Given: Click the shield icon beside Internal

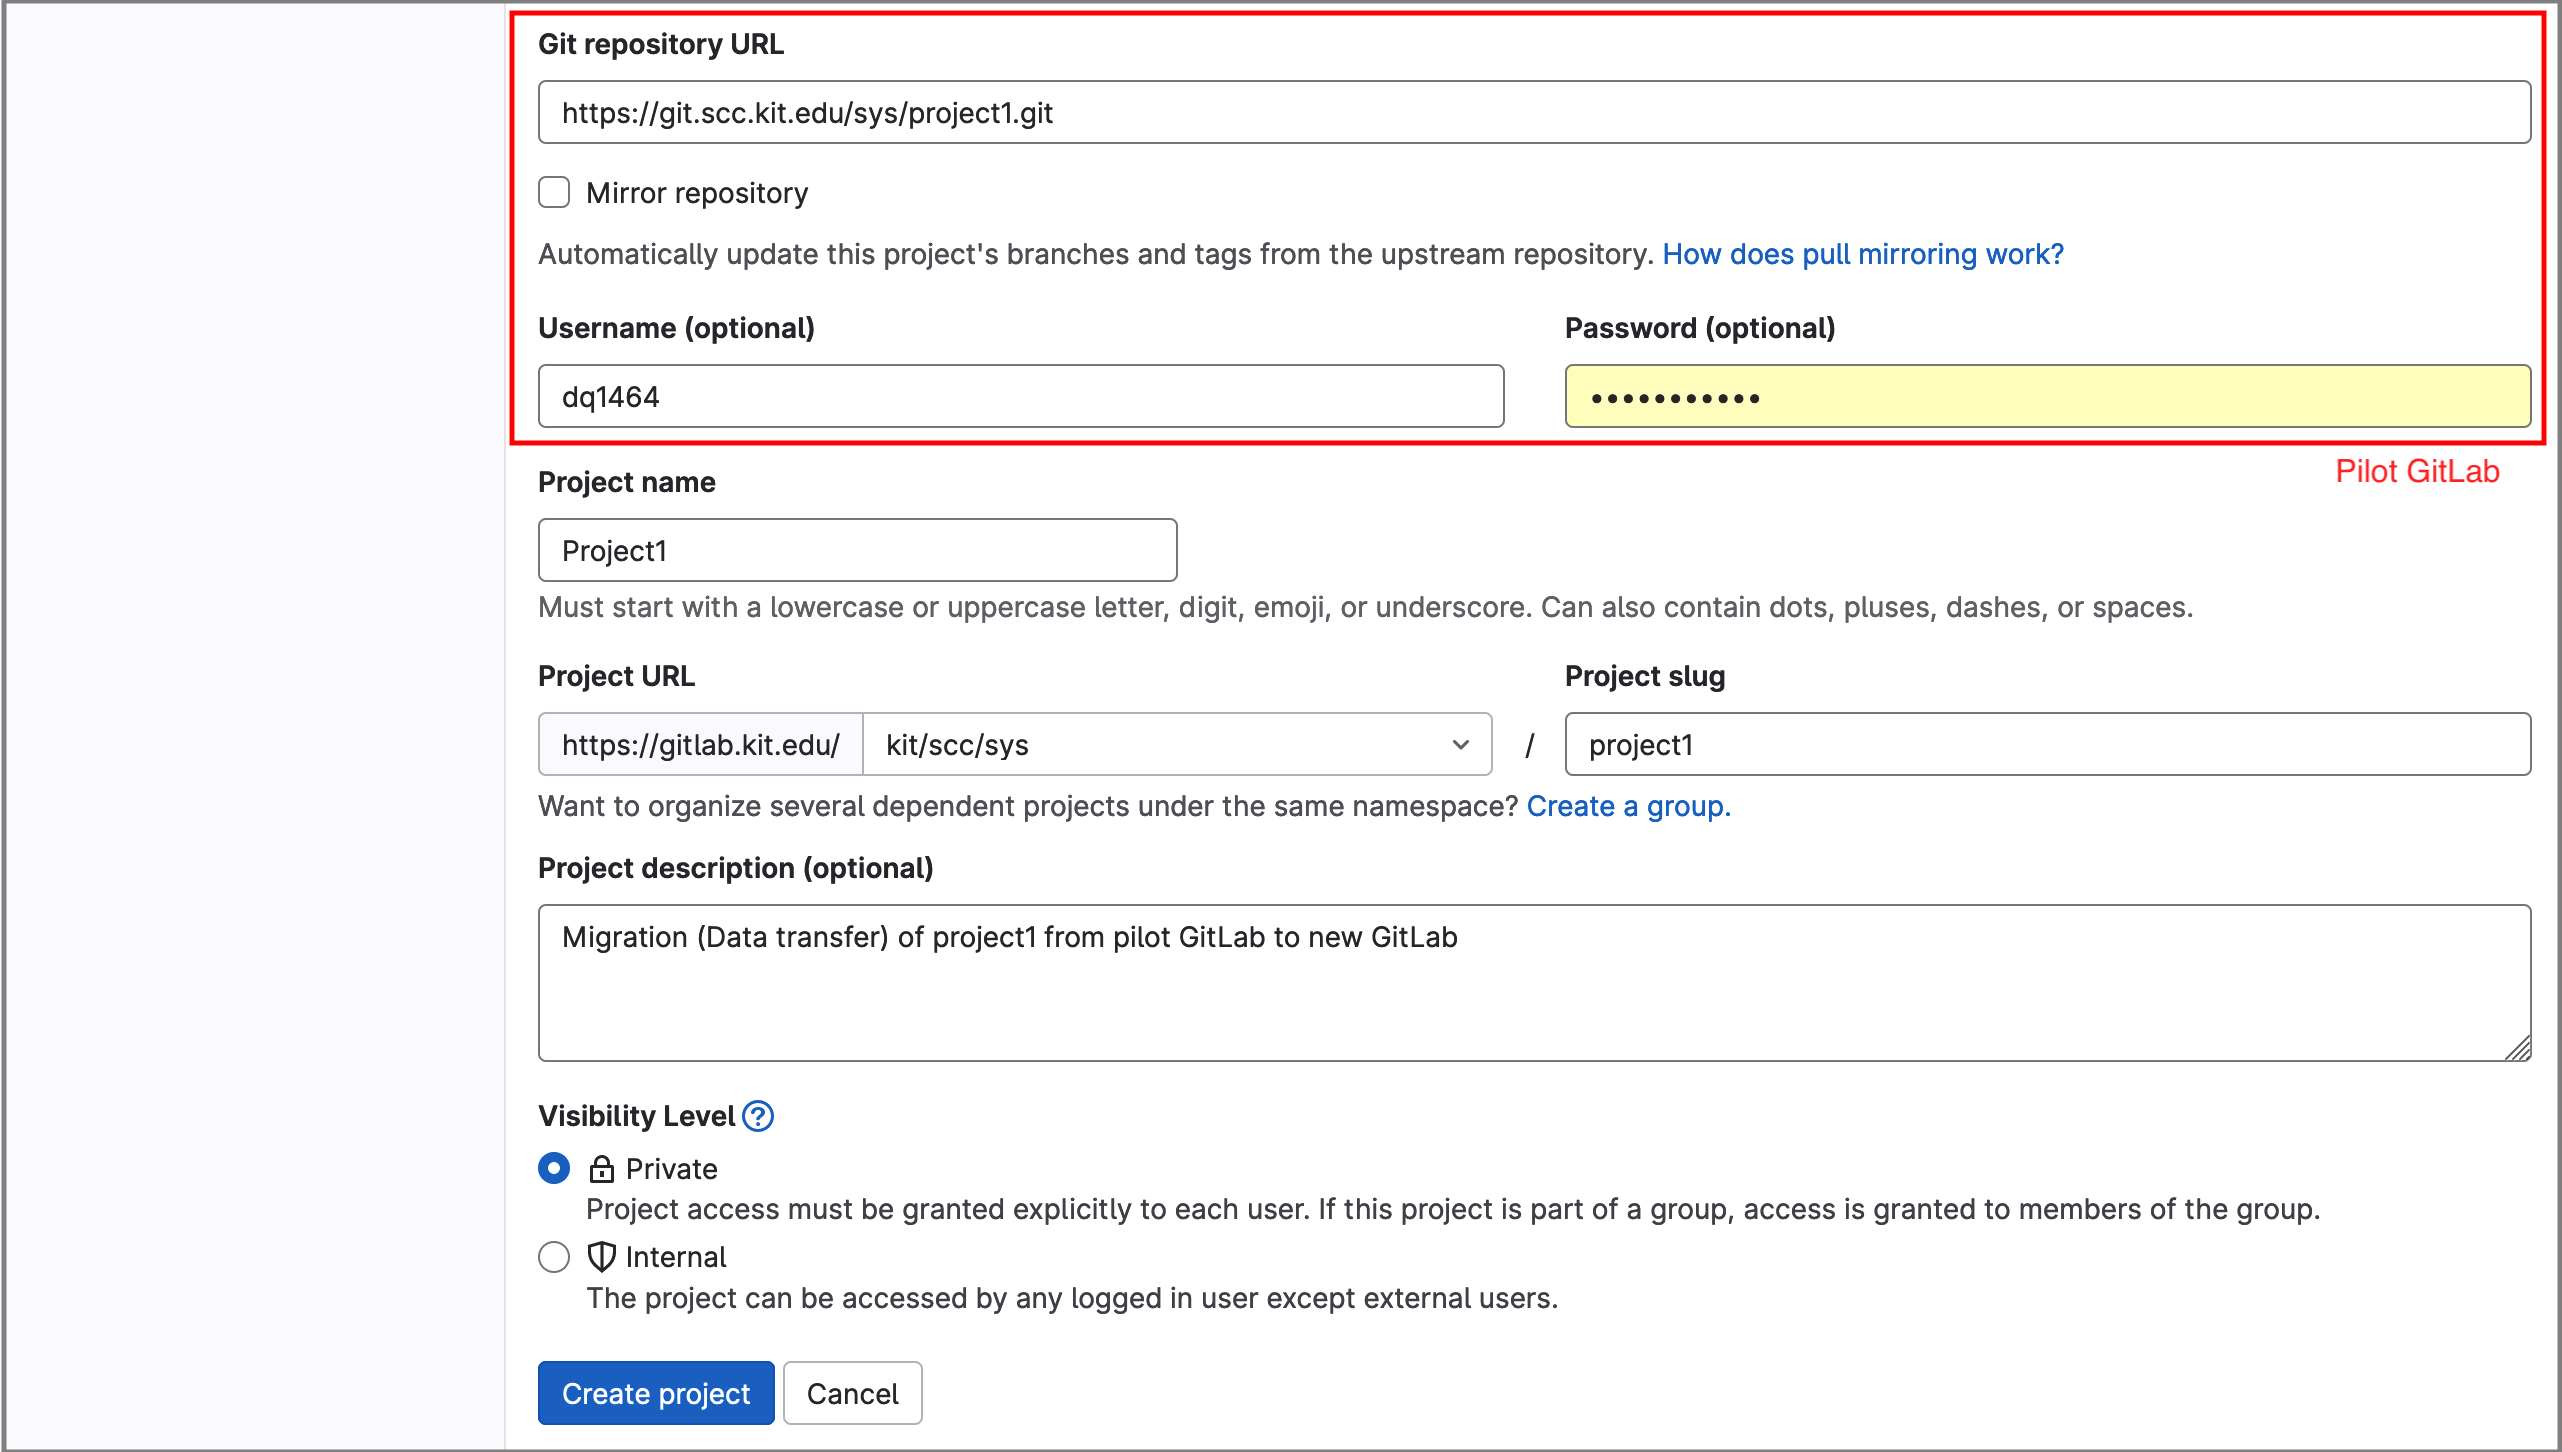Looking at the screenshot, I should coord(601,1257).
